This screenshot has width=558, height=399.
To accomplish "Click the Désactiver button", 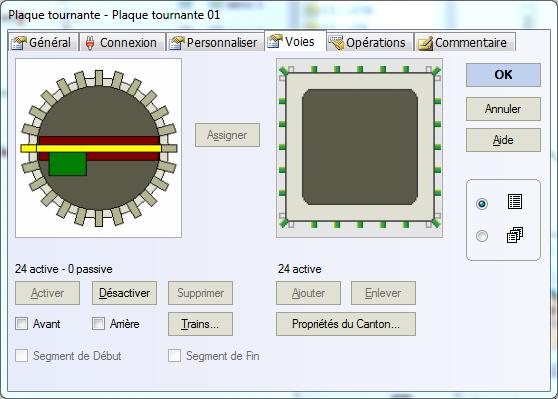I will tap(124, 293).
